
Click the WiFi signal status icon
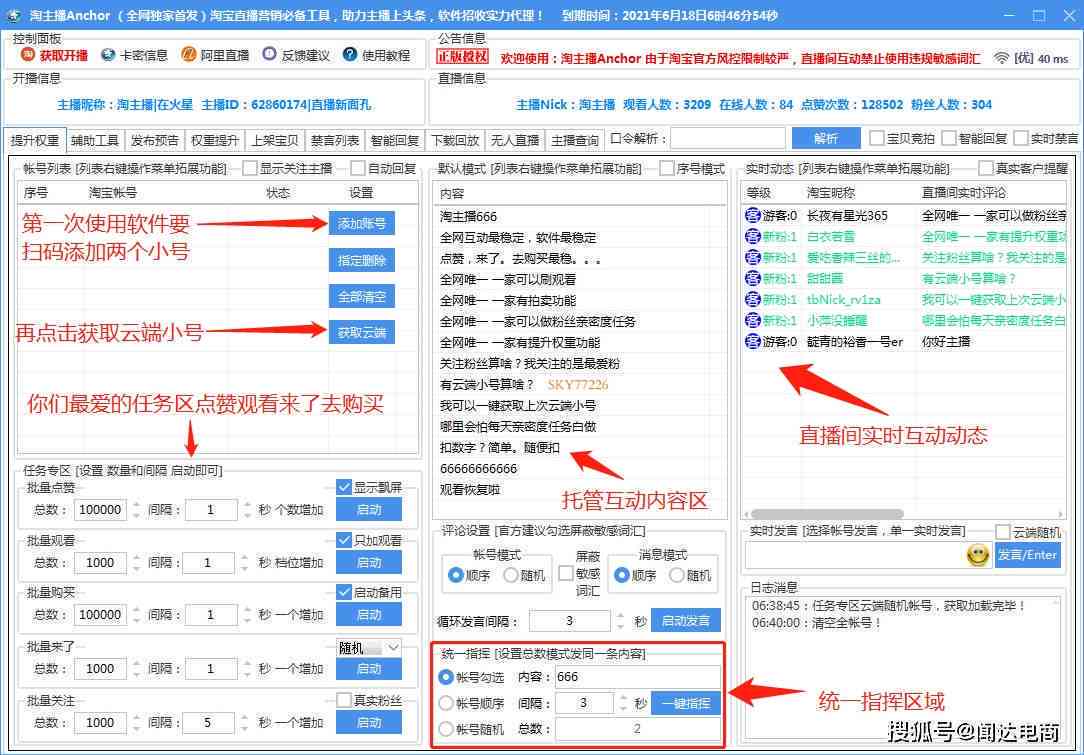point(1000,58)
